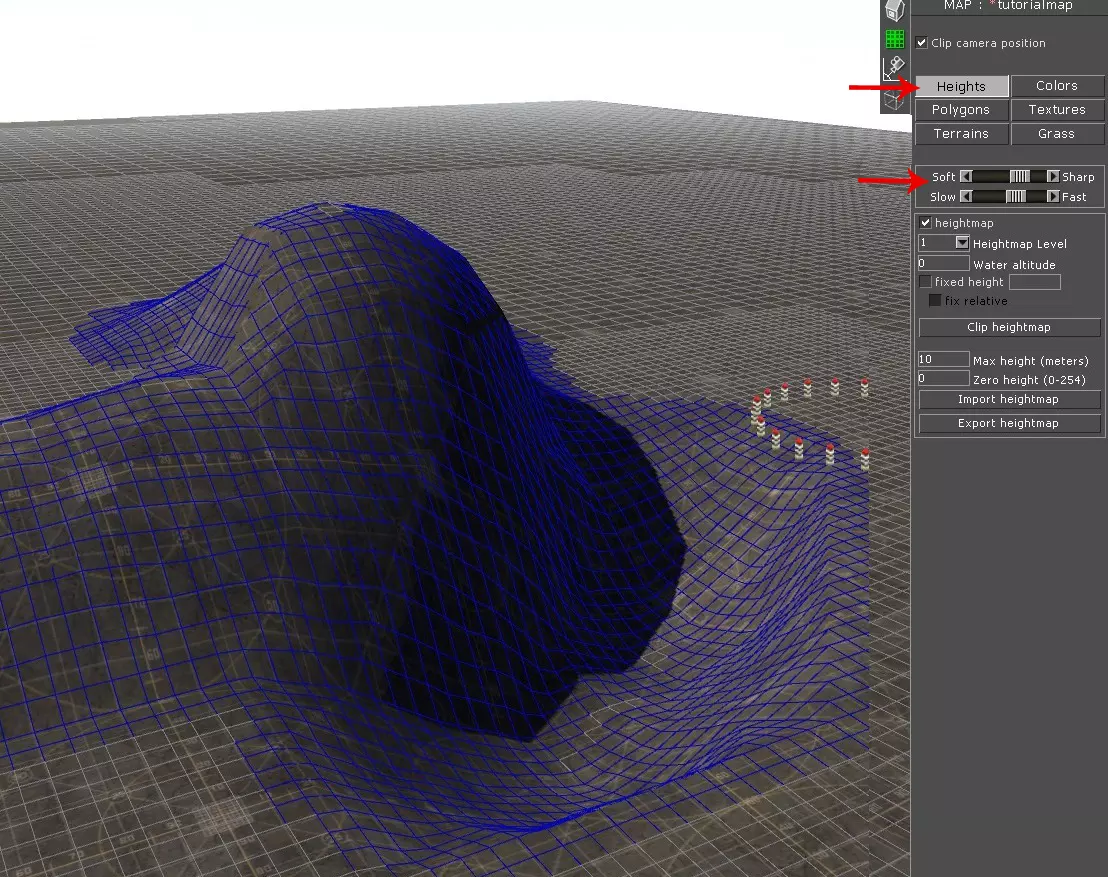Open the Heightmap Level dropdown
Image resolution: width=1108 pixels, height=877 pixels.
[x=962, y=243]
